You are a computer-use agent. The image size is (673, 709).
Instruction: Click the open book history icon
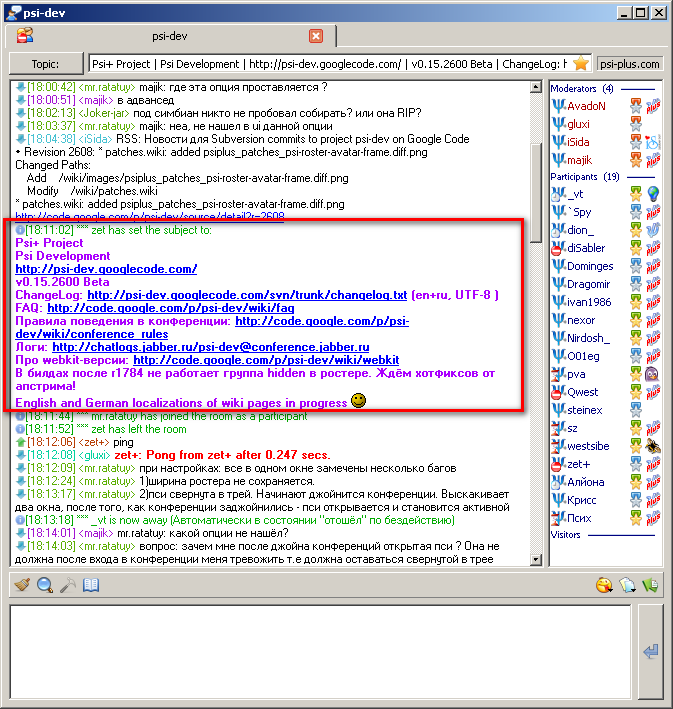tap(91, 586)
